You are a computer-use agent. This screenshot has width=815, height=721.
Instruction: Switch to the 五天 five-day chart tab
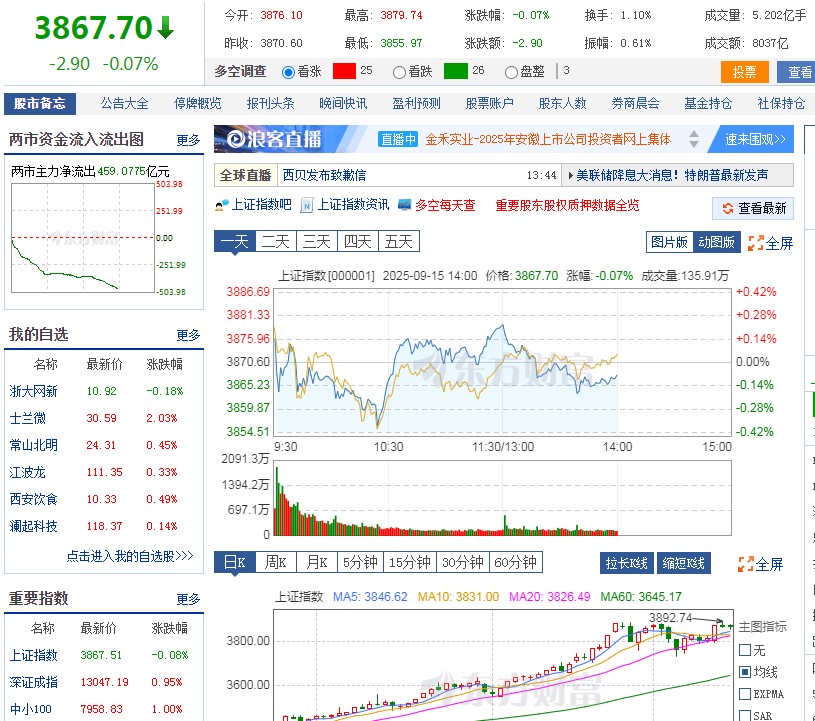(397, 241)
